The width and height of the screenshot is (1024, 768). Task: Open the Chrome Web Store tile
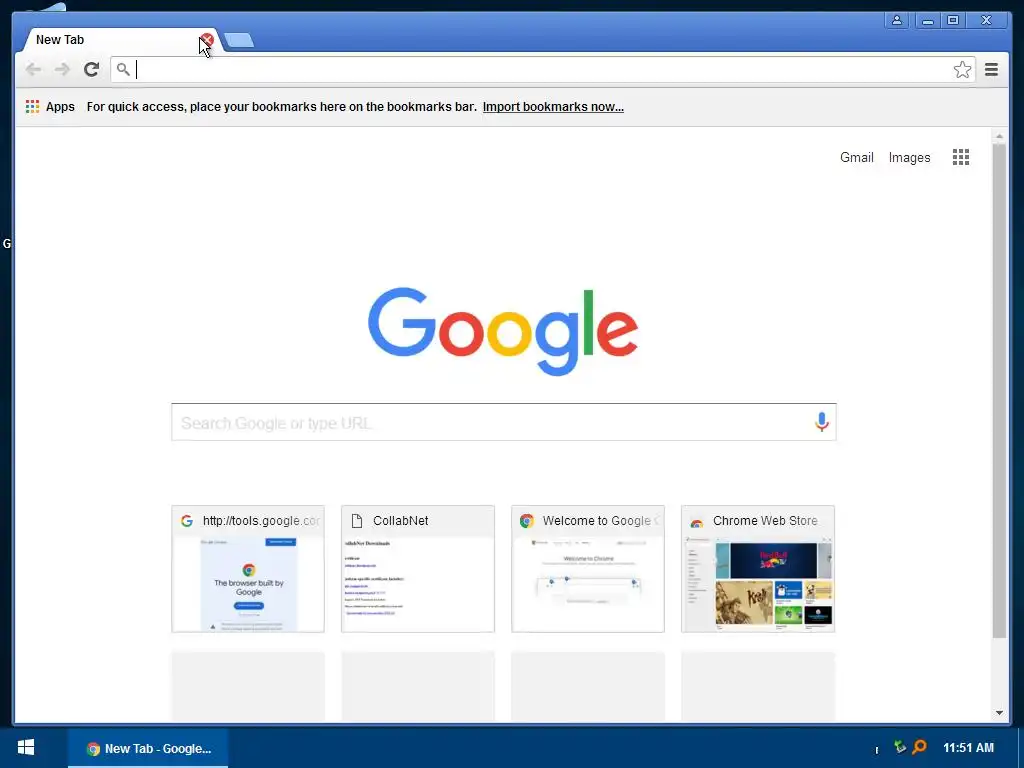(x=758, y=569)
